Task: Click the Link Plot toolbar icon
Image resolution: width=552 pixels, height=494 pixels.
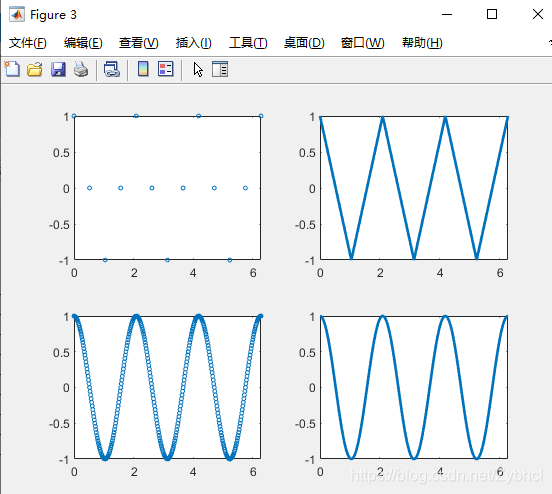Action: pyautogui.click(x=112, y=69)
